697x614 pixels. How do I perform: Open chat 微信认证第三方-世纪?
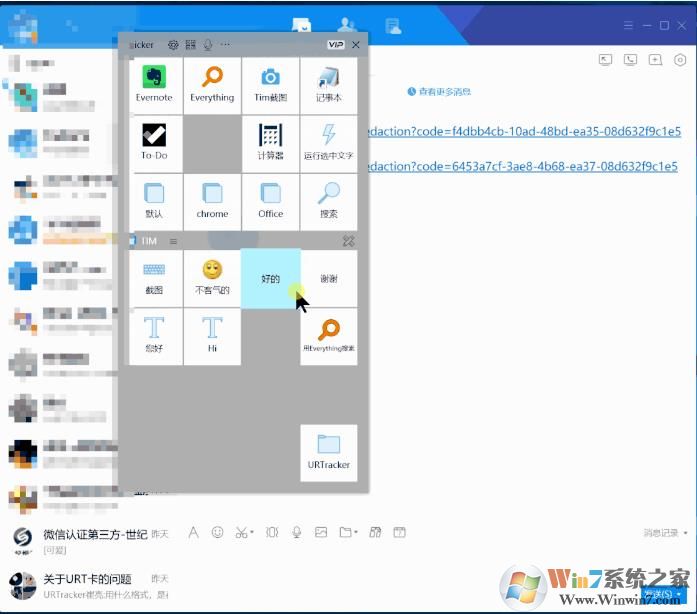[x=89, y=541]
